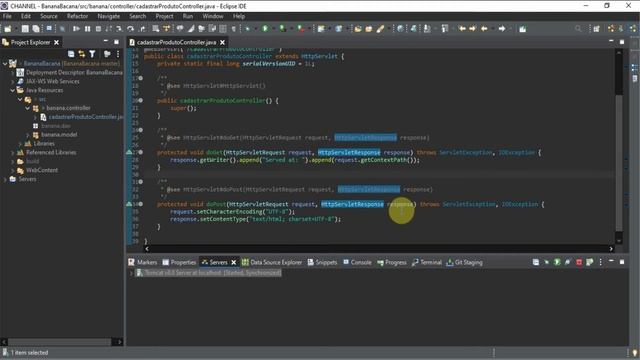Click the New file toolbar icon
Image resolution: width=640 pixels, height=360 pixels.
7,29
